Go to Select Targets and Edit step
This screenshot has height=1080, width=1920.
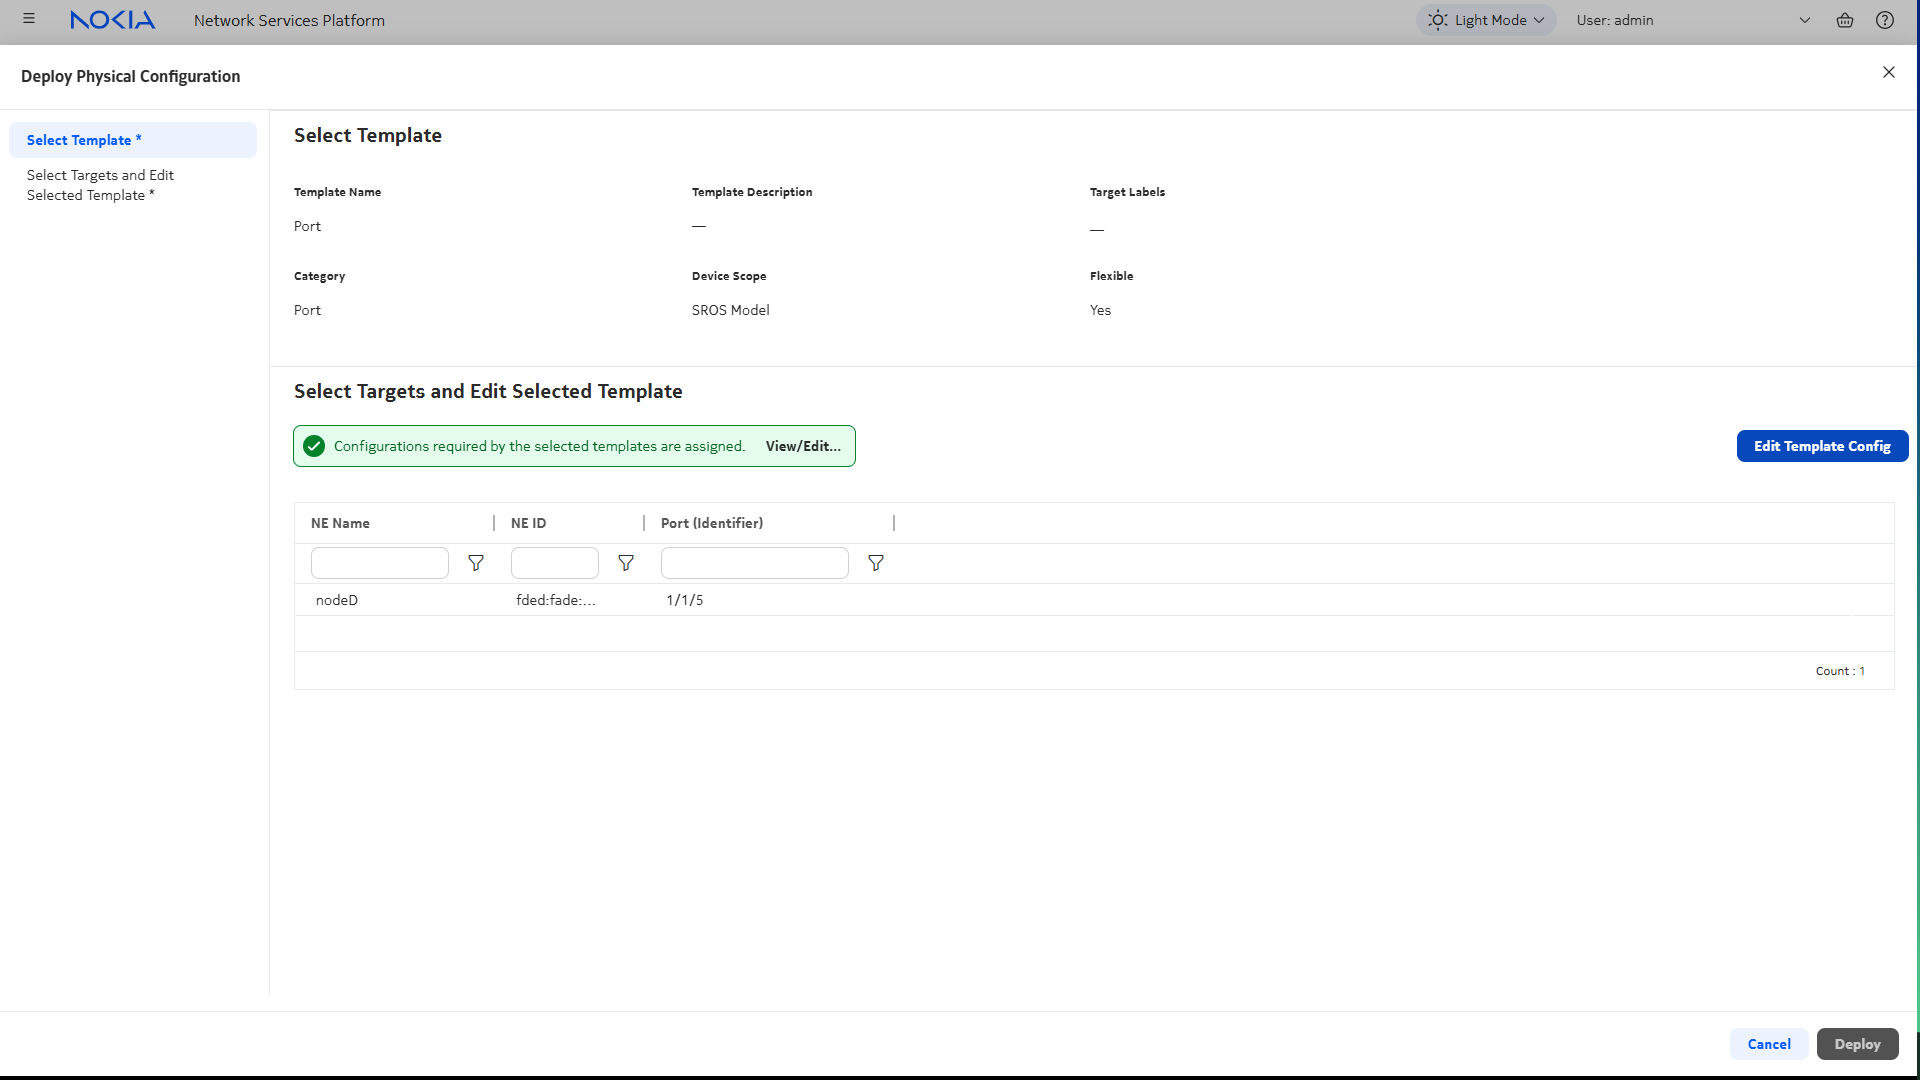coord(100,185)
